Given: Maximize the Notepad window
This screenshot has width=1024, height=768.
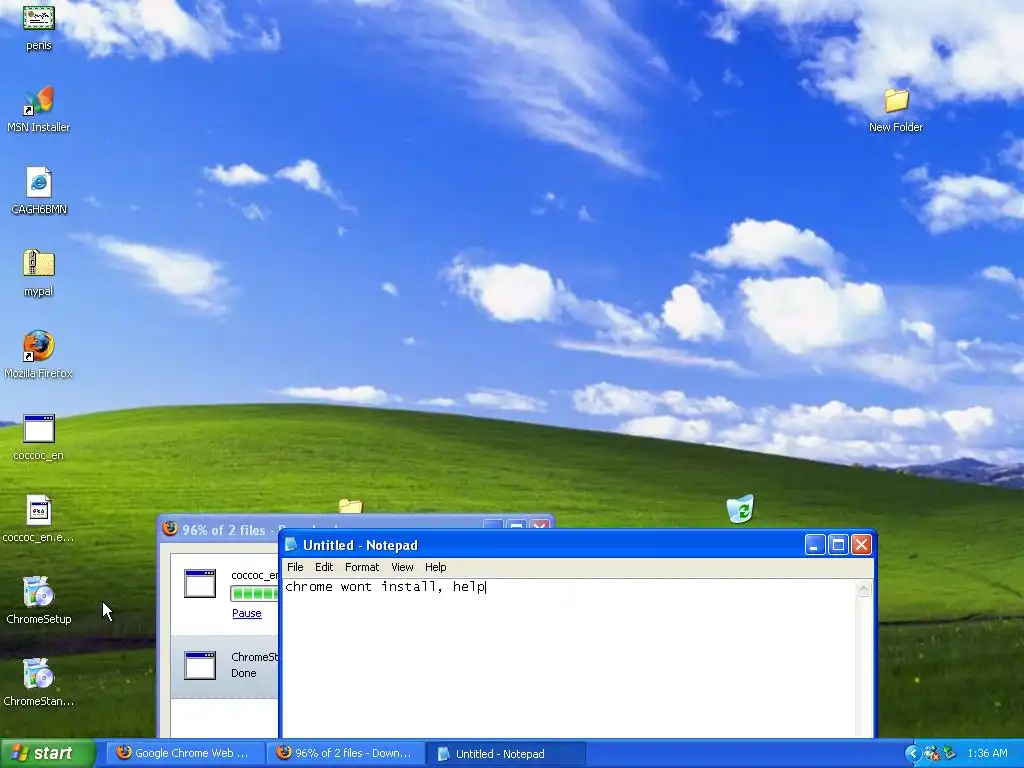Looking at the screenshot, I should pos(838,545).
